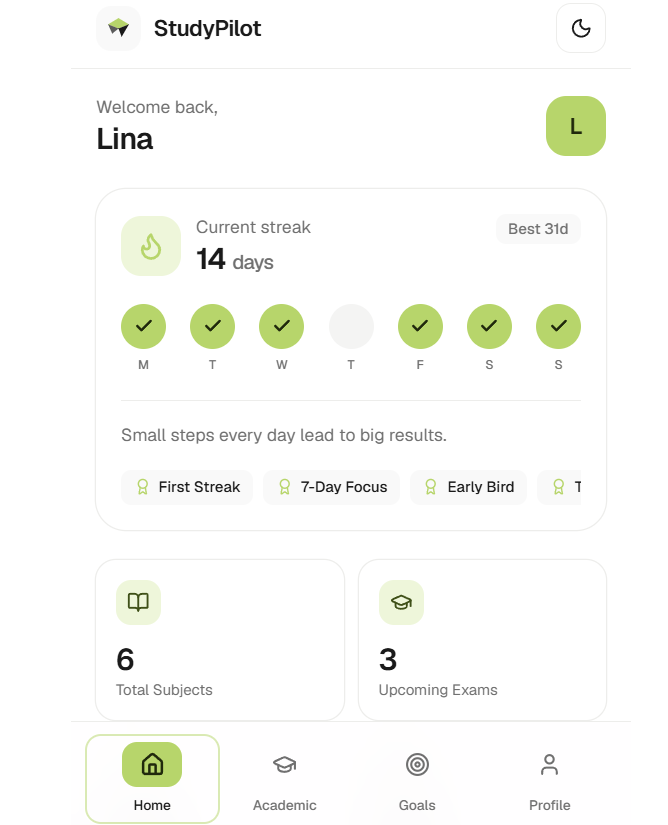Click the Best 31d label

(538, 229)
